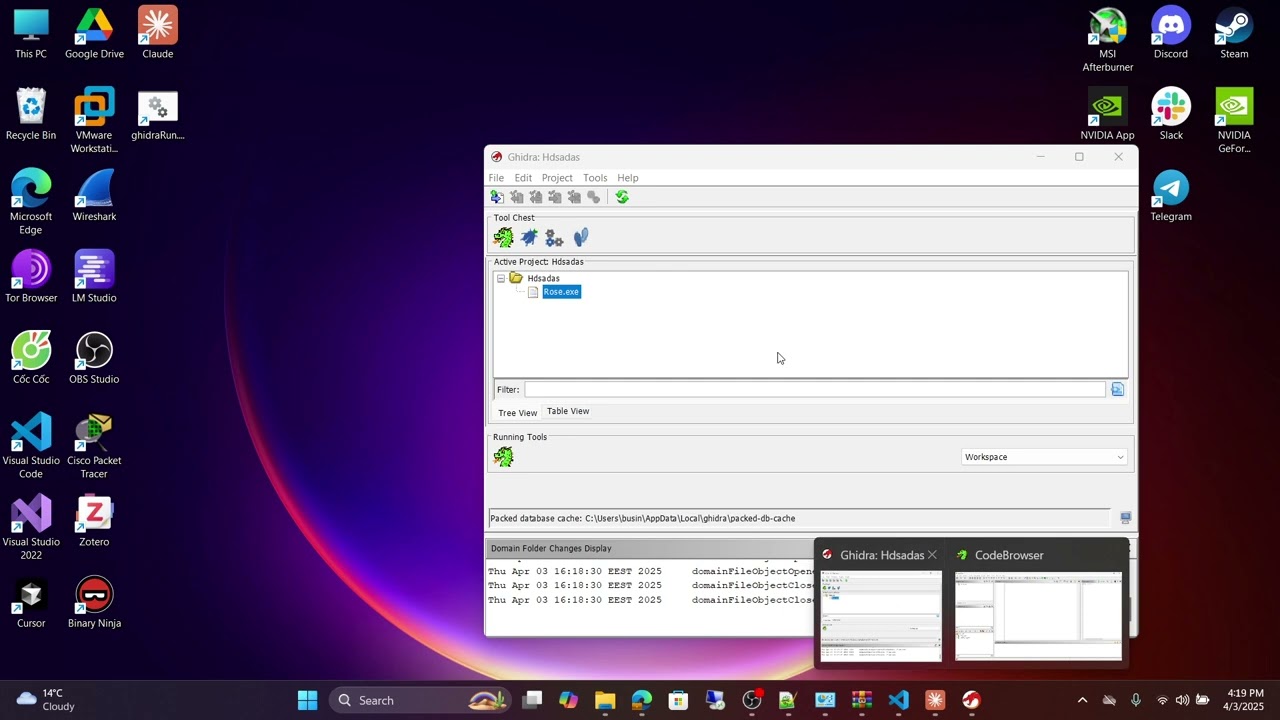1280x720 pixels.
Task: Open MSI Afterburner desktop shortcut
Action: pyautogui.click(x=1108, y=40)
